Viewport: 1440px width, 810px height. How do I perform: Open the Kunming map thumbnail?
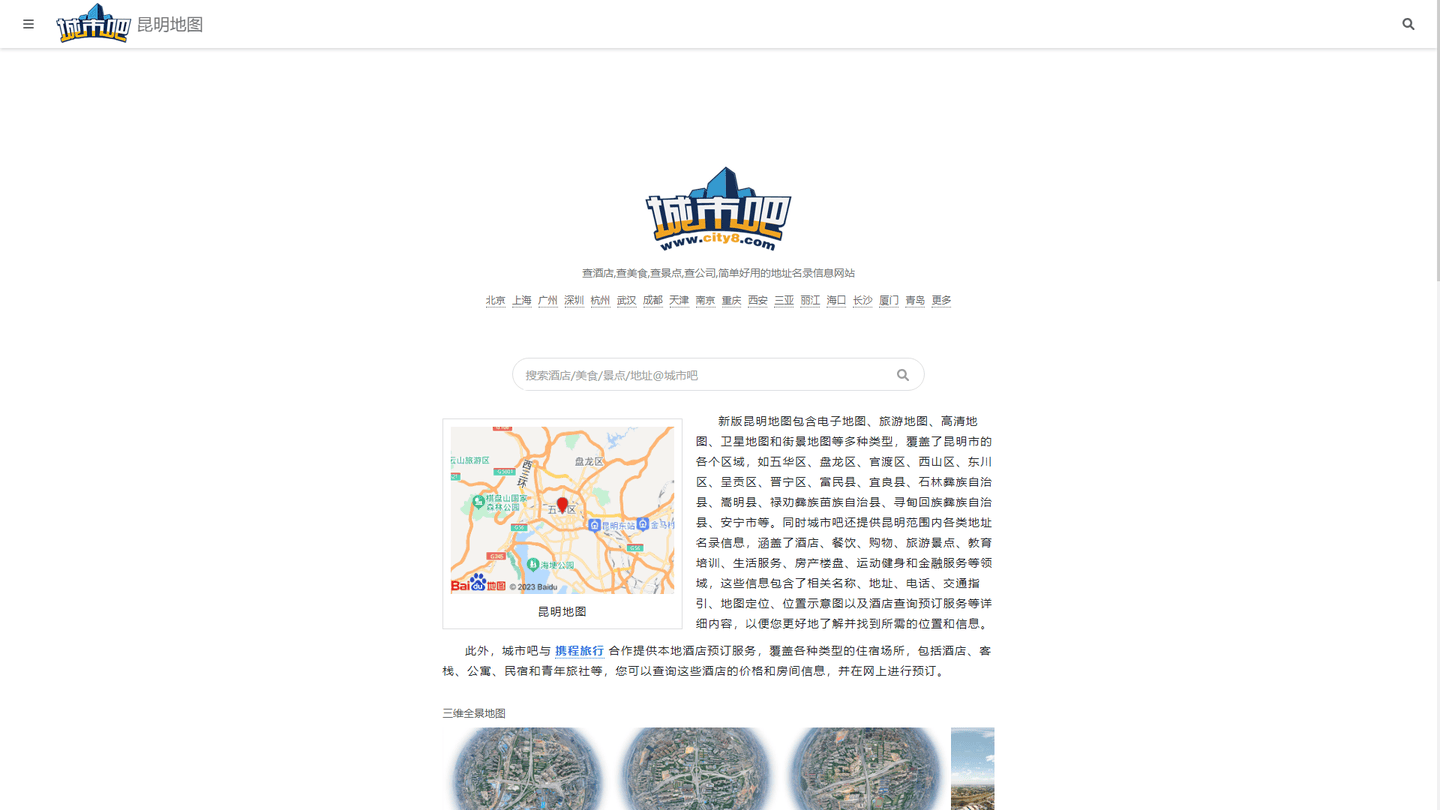click(562, 510)
